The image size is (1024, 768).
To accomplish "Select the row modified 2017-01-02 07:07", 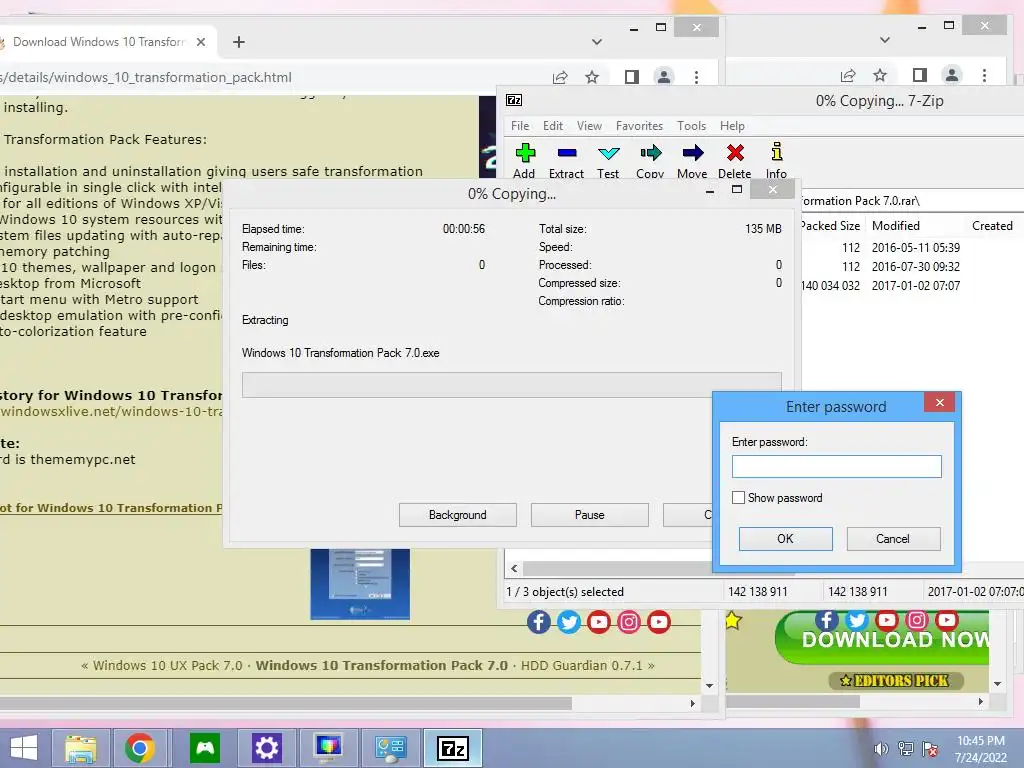I will [x=912, y=285].
